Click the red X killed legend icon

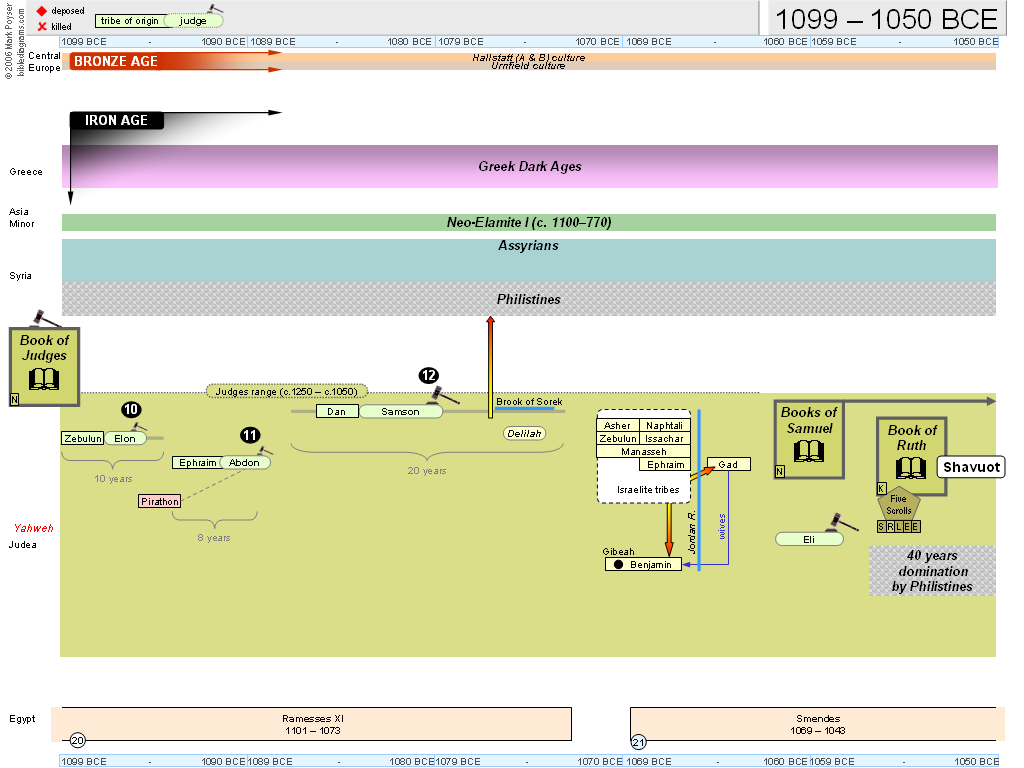[x=42, y=26]
